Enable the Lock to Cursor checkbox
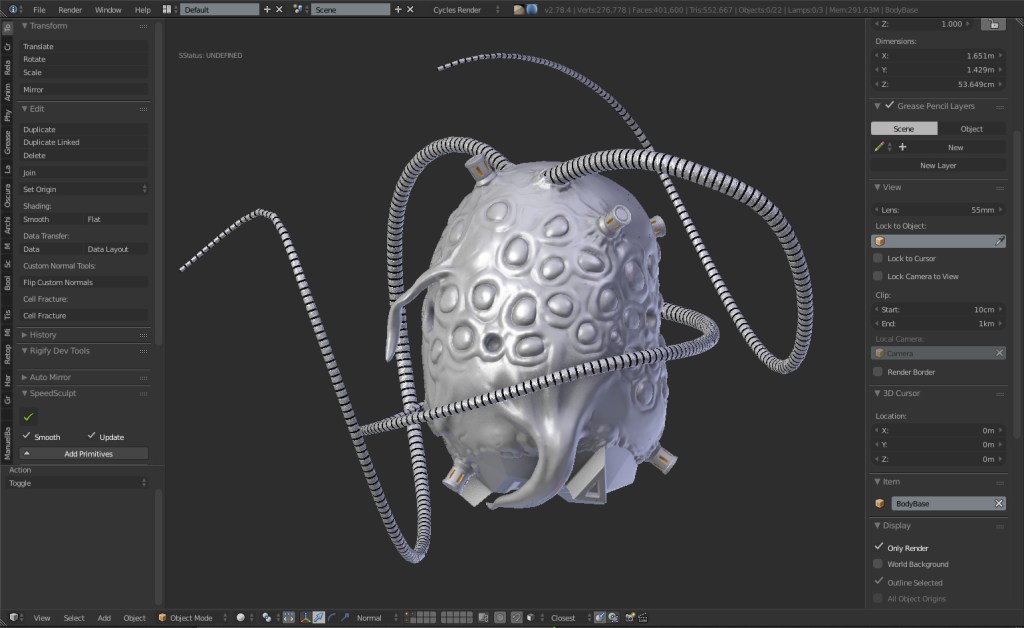This screenshot has width=1024, height=628. pos(878,258)
